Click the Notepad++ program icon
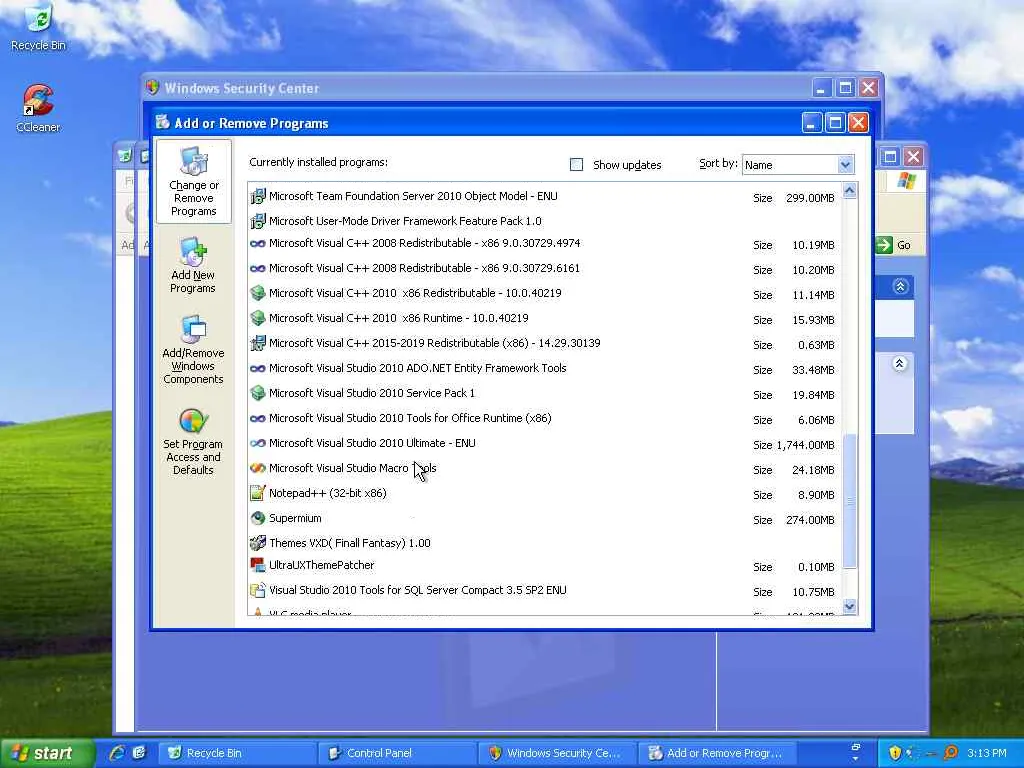Viewport: 1024px width, 768px height. coord(258,493)
